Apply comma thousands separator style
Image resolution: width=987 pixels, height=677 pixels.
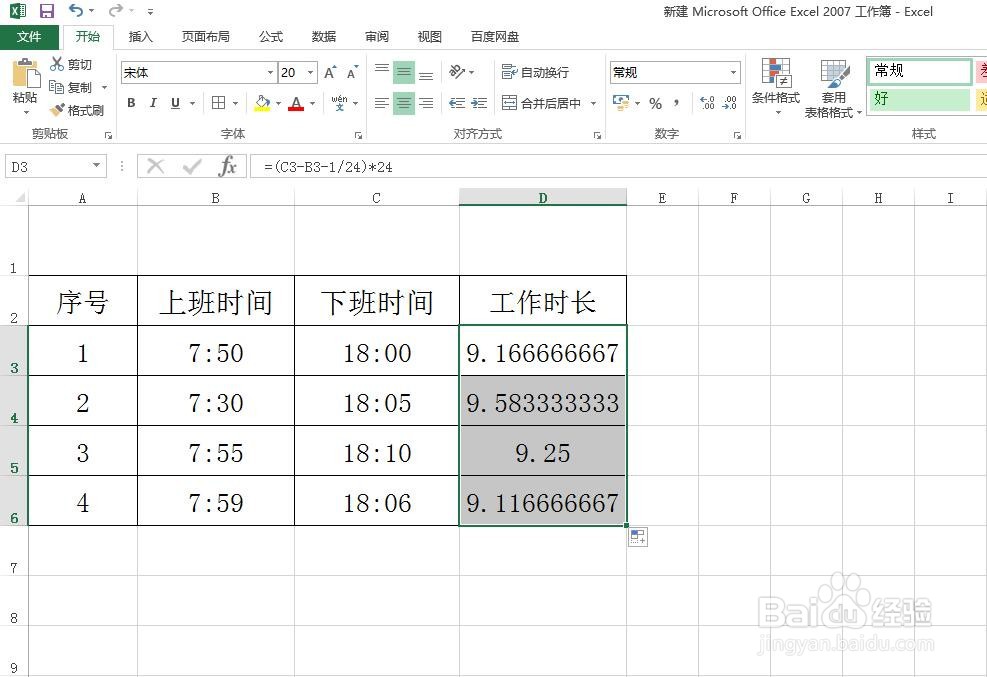(x=677, y=103)
